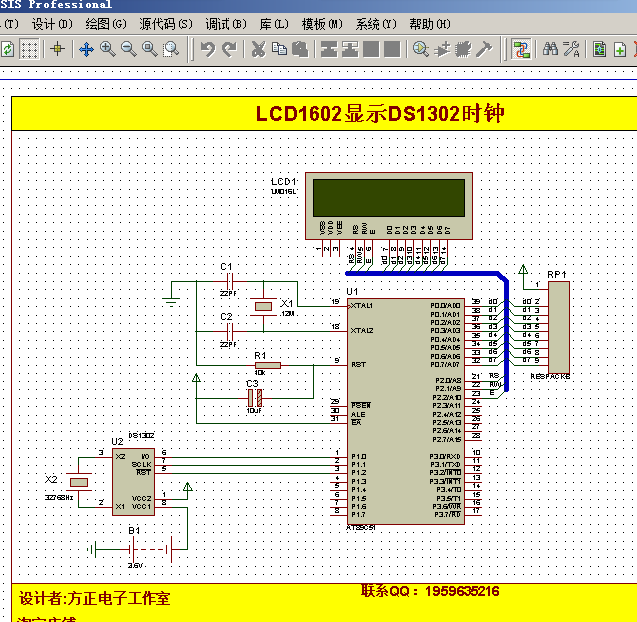Toggle the grid dots display
The width and height of the screenshot is (637, 622).
[29, 50]
